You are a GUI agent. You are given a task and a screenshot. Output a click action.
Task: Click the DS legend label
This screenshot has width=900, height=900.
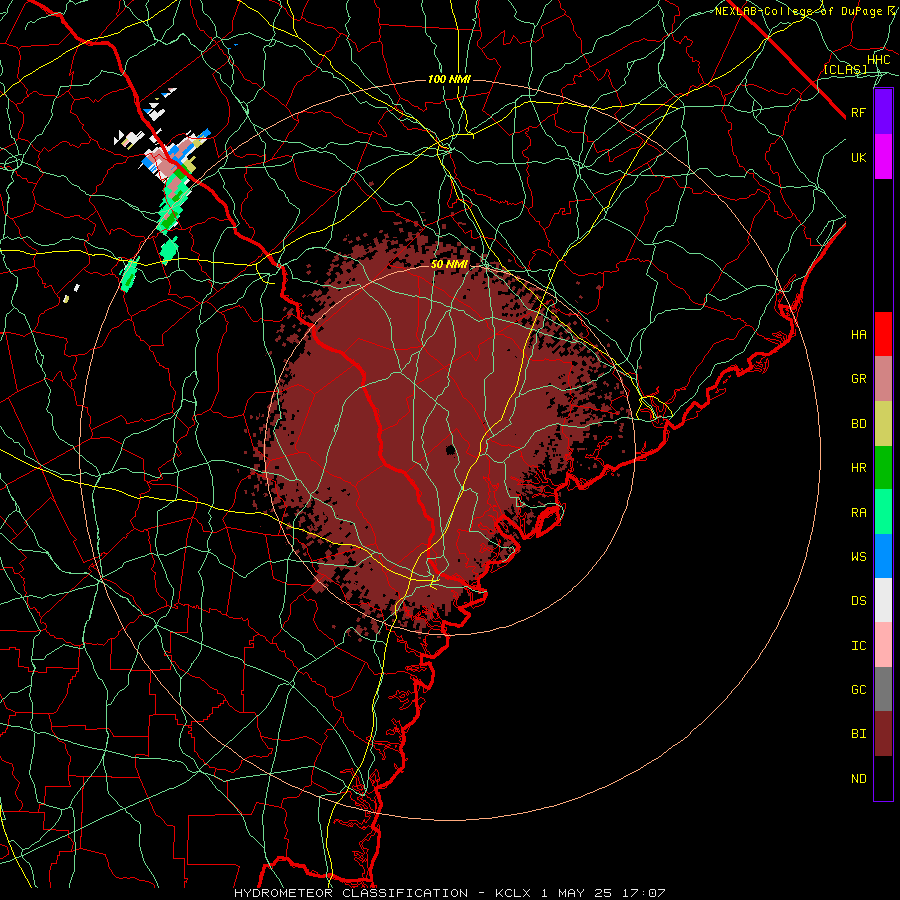(859, 601)
